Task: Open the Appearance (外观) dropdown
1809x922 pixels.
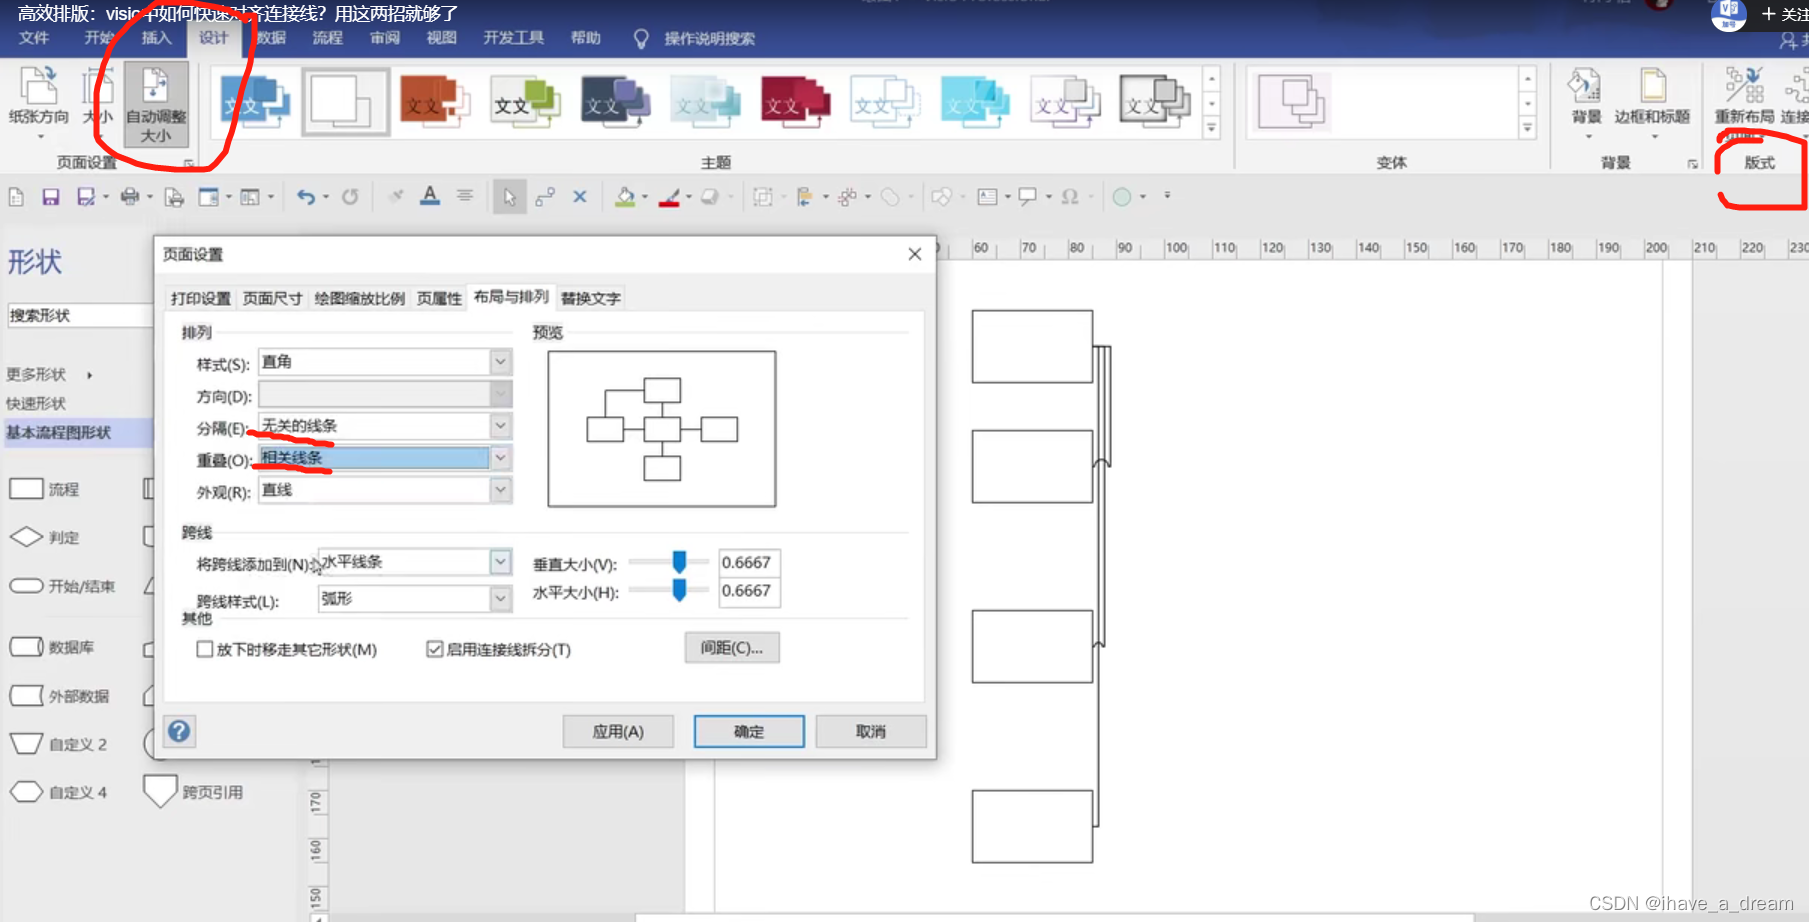Action: [501, 490]
